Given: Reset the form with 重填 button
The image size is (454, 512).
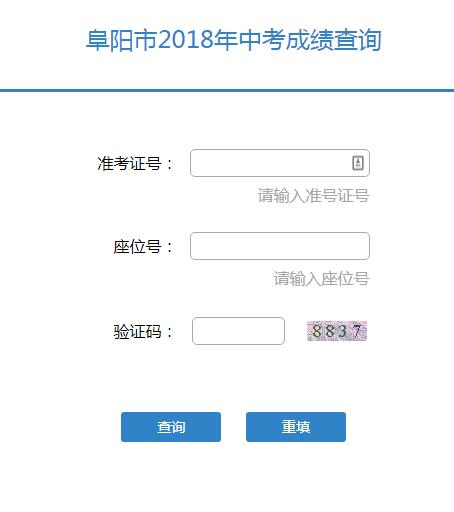Looking at the screenshot, I should pos(296,427).
